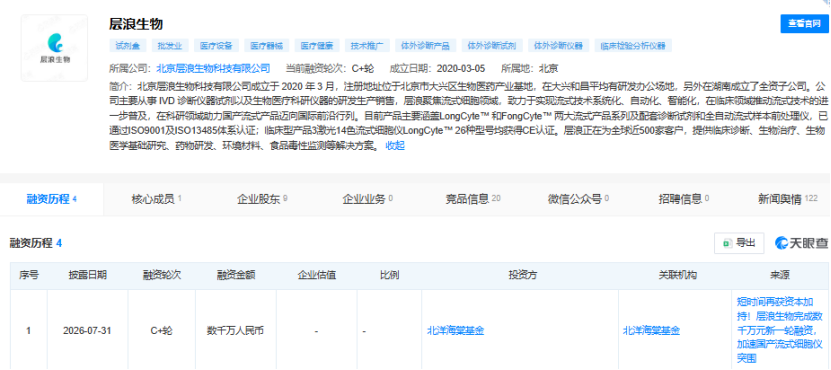This screenshot has width=831, height=370.
Task: Switch to the 融资历程 tab
Action: [51, 199]
